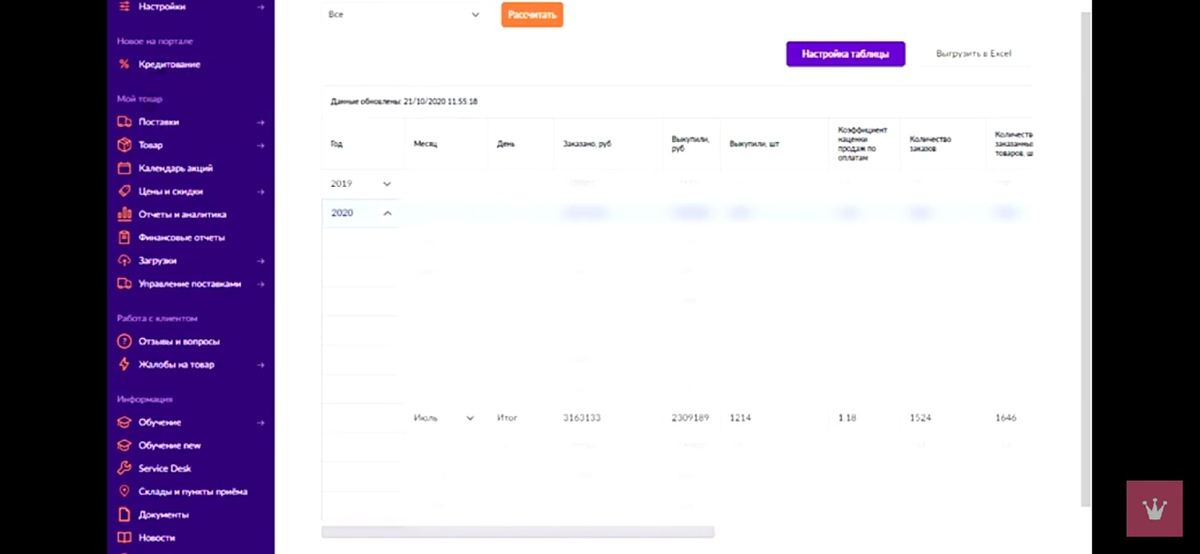Image resolution: width=1200 pixels, height=554 pixels.
Task: Open the Обучение new sidebar item
Action: tap(170, 445)
